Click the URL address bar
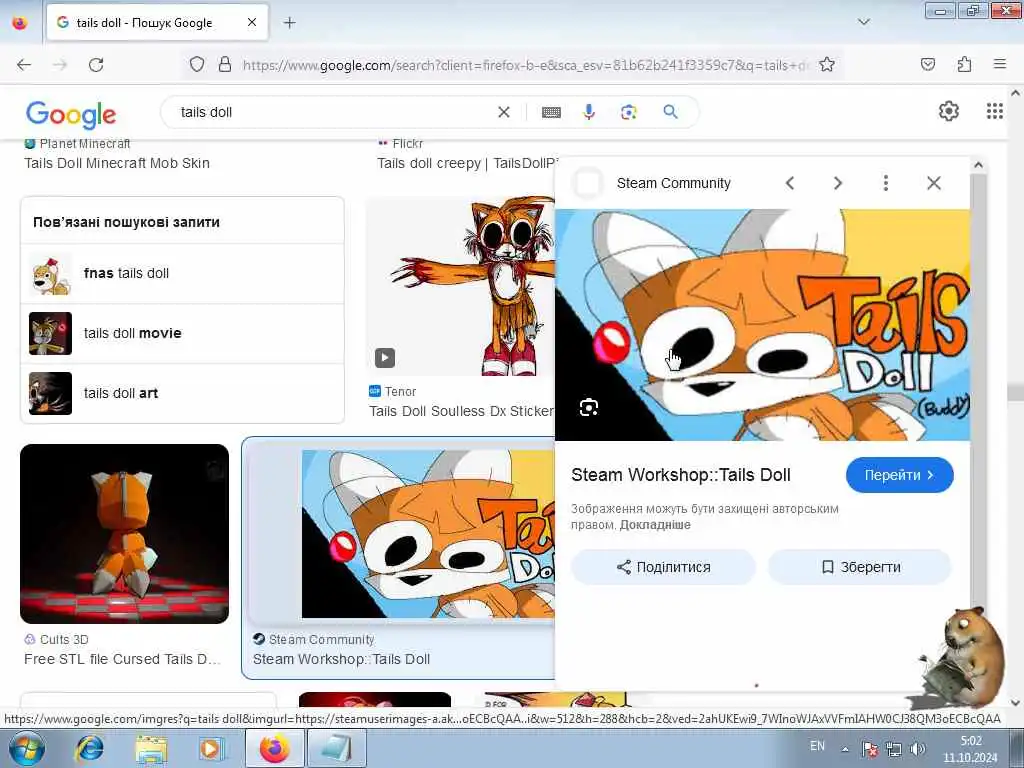This screenshot has width=1024, height=768. point(526,65)
